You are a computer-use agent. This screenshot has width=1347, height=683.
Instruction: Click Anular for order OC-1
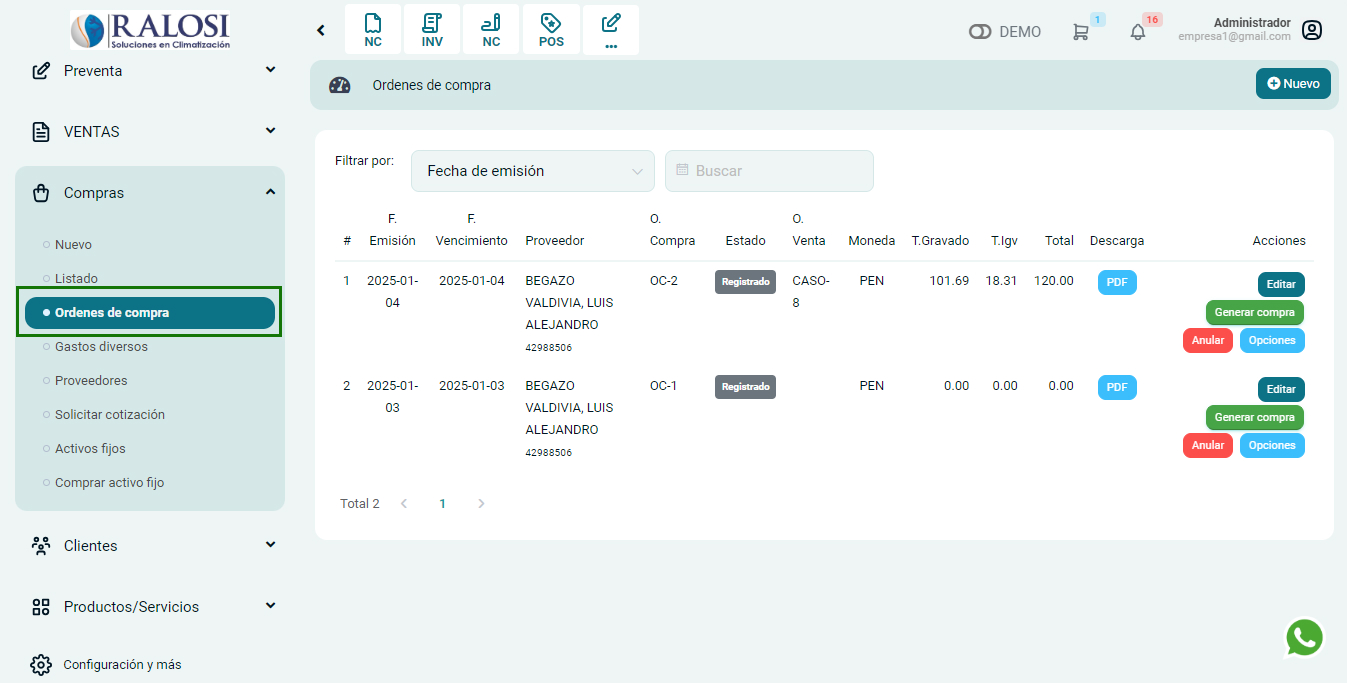tap(1207, 446)
